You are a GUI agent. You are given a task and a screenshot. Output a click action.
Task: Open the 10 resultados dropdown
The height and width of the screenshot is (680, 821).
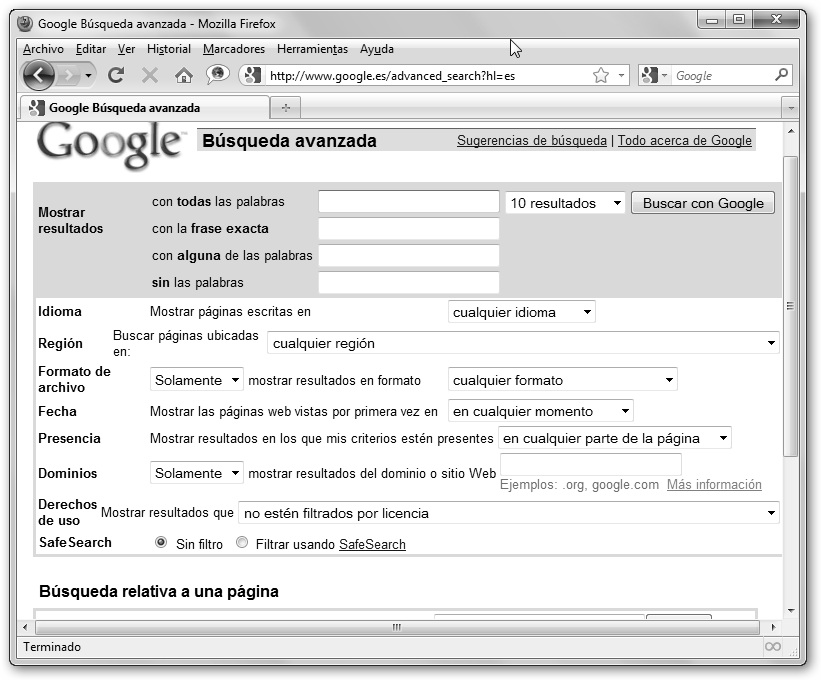[565, 203]
